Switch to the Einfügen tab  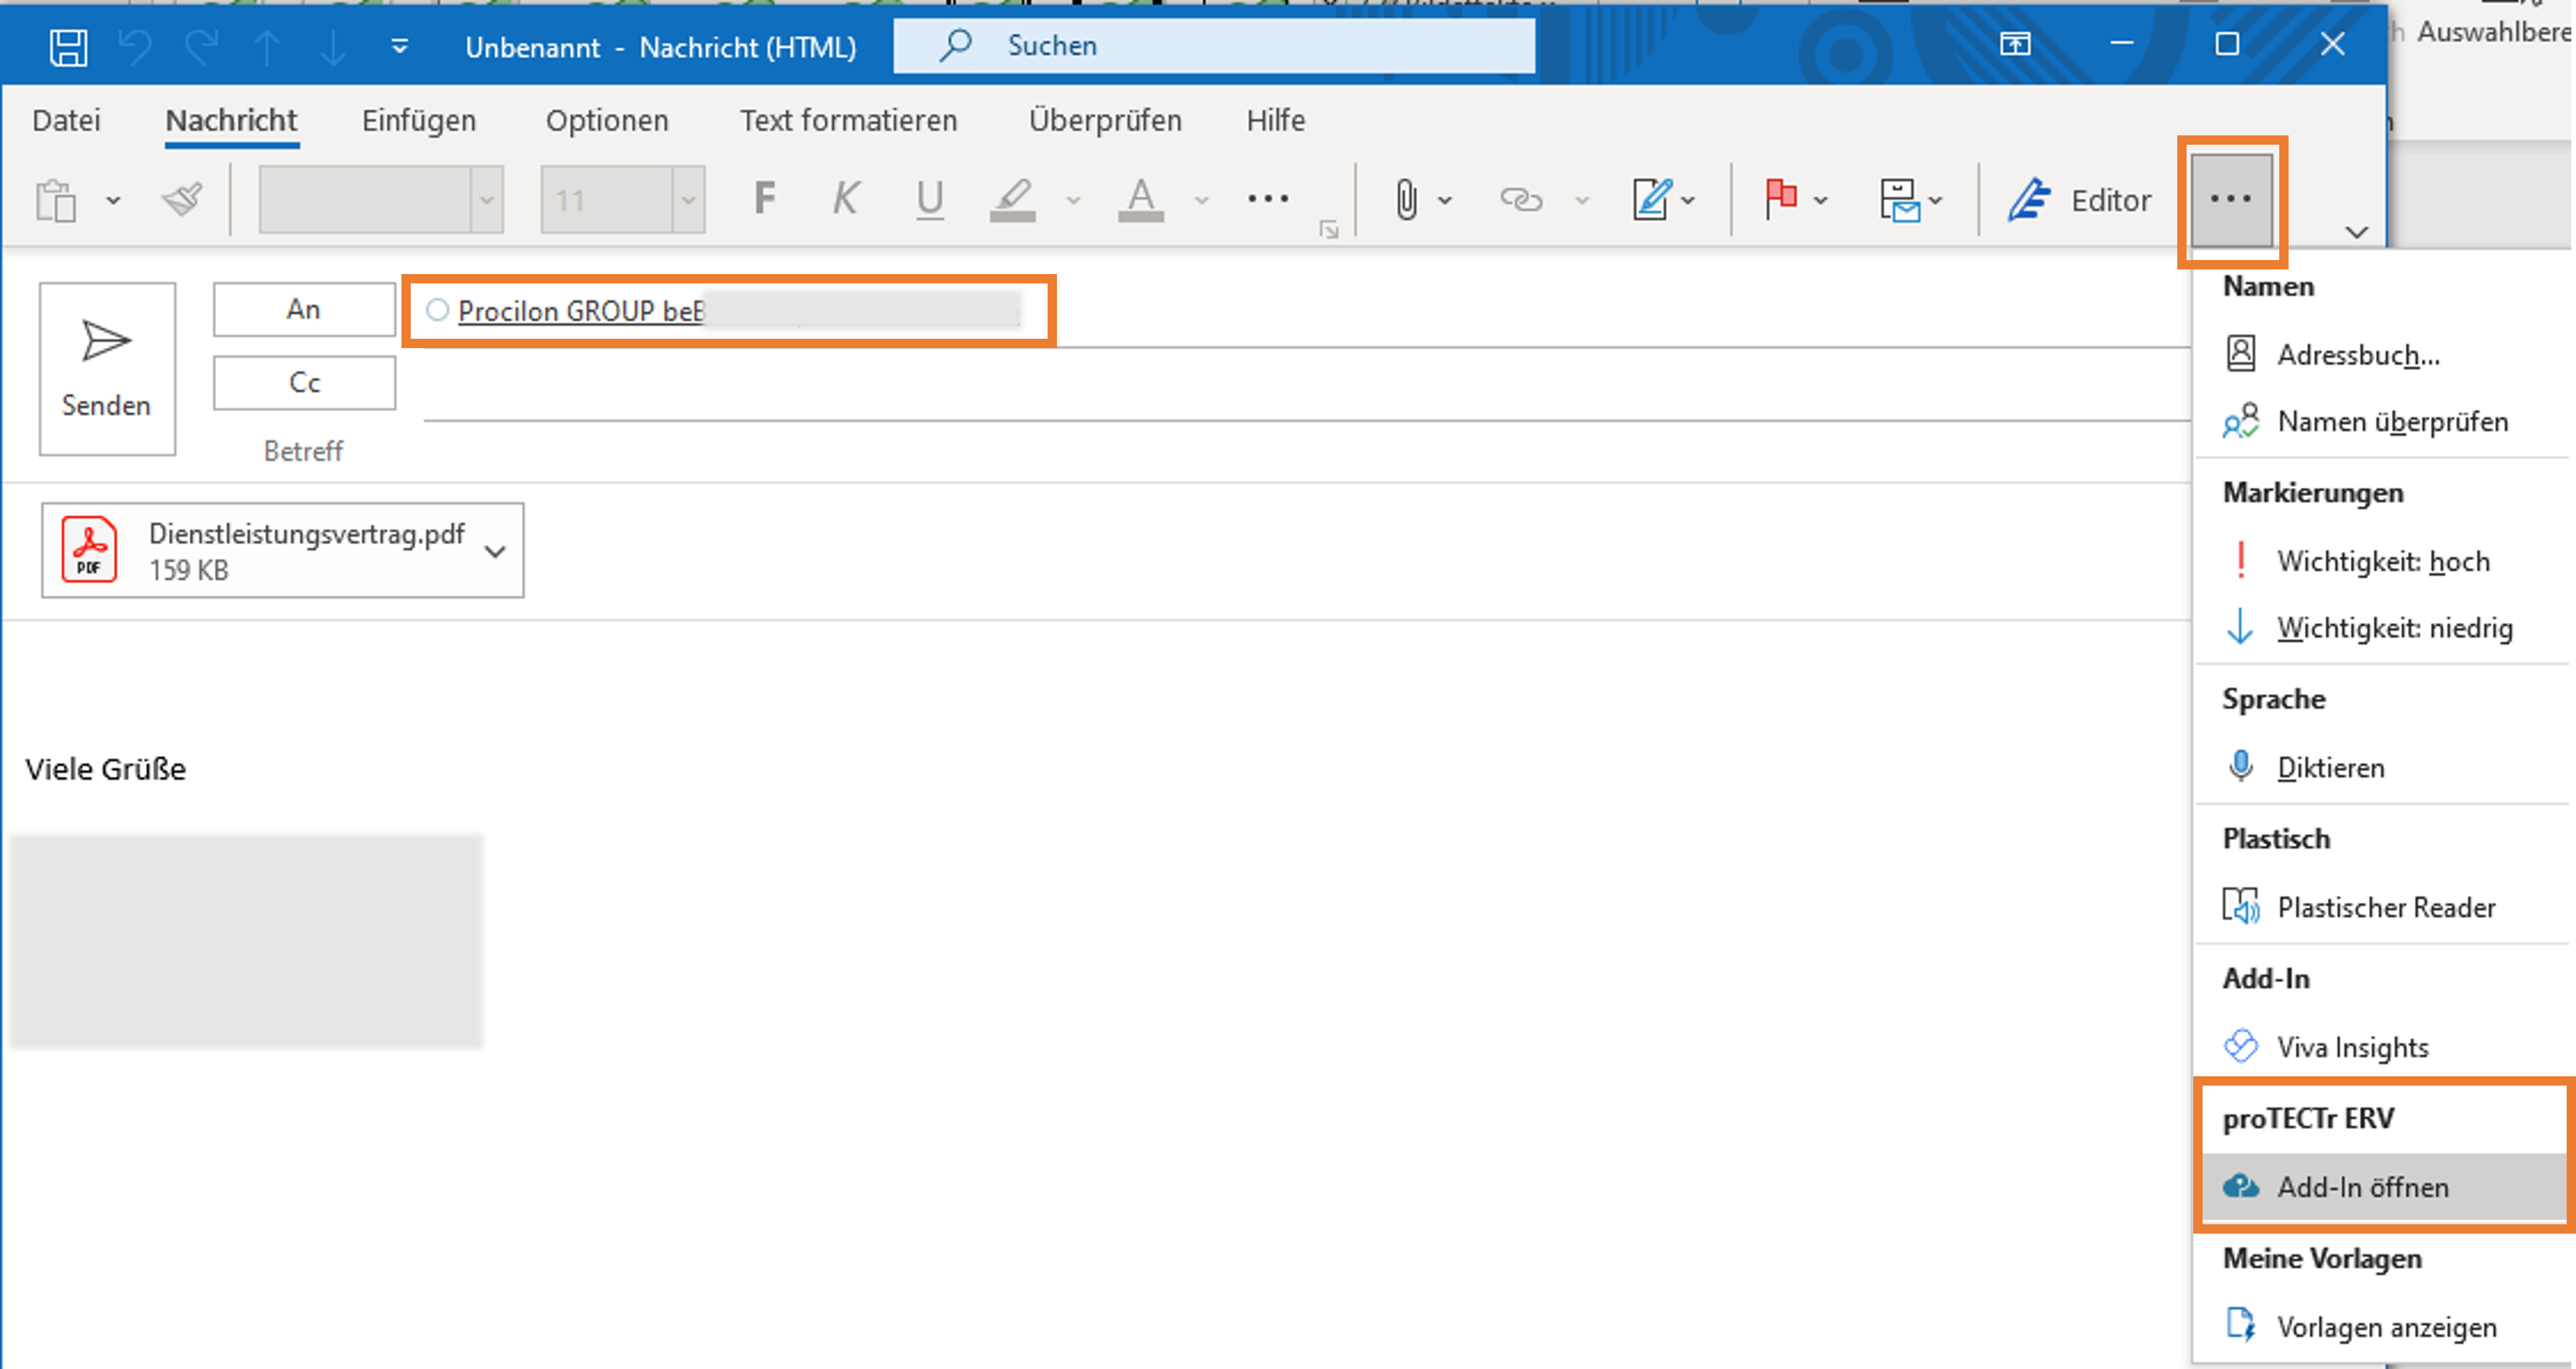(x=418, y=120)
